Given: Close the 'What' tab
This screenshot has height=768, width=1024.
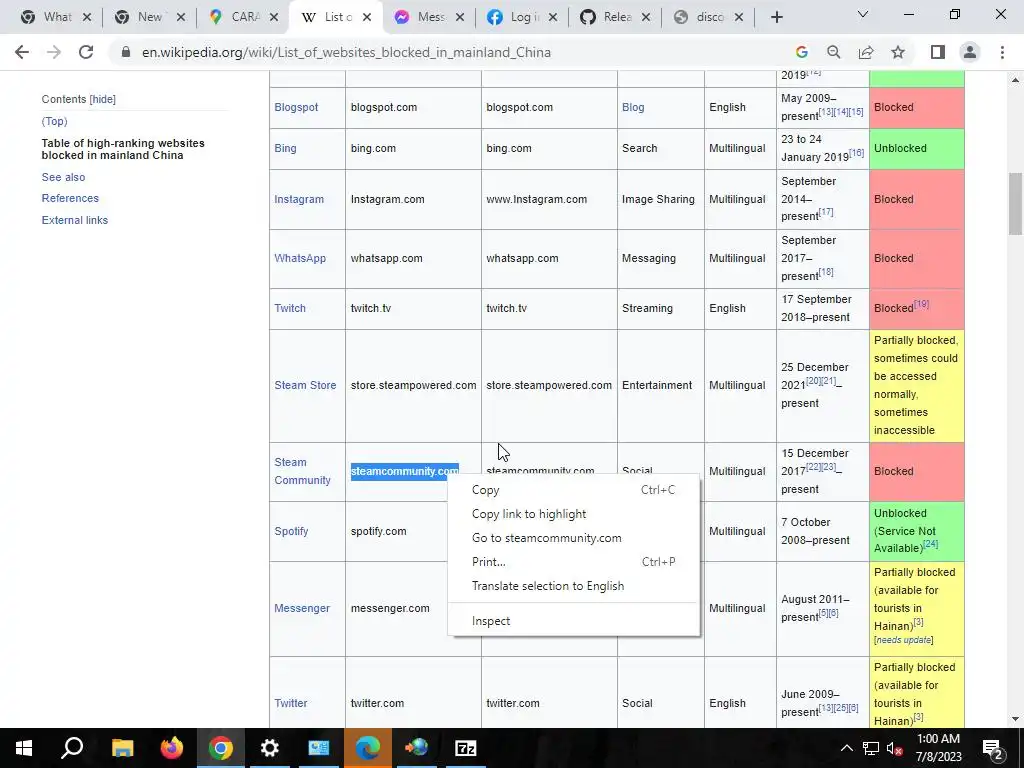Looking at the screenshot, I should point(87,18).
